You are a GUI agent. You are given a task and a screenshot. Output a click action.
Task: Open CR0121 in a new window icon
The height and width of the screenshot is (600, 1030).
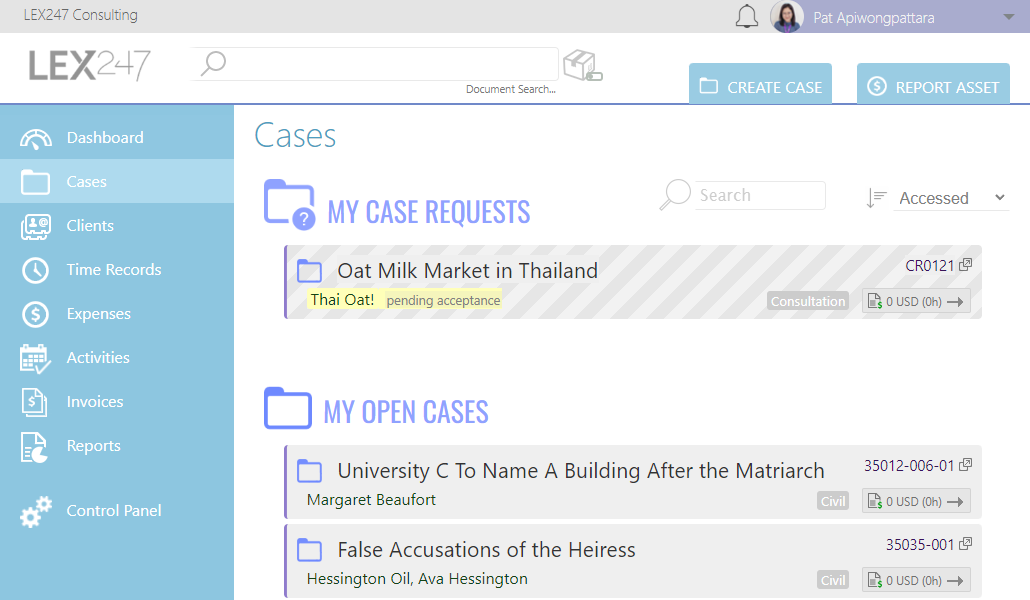pyautogui.click(x=965, y=265)
